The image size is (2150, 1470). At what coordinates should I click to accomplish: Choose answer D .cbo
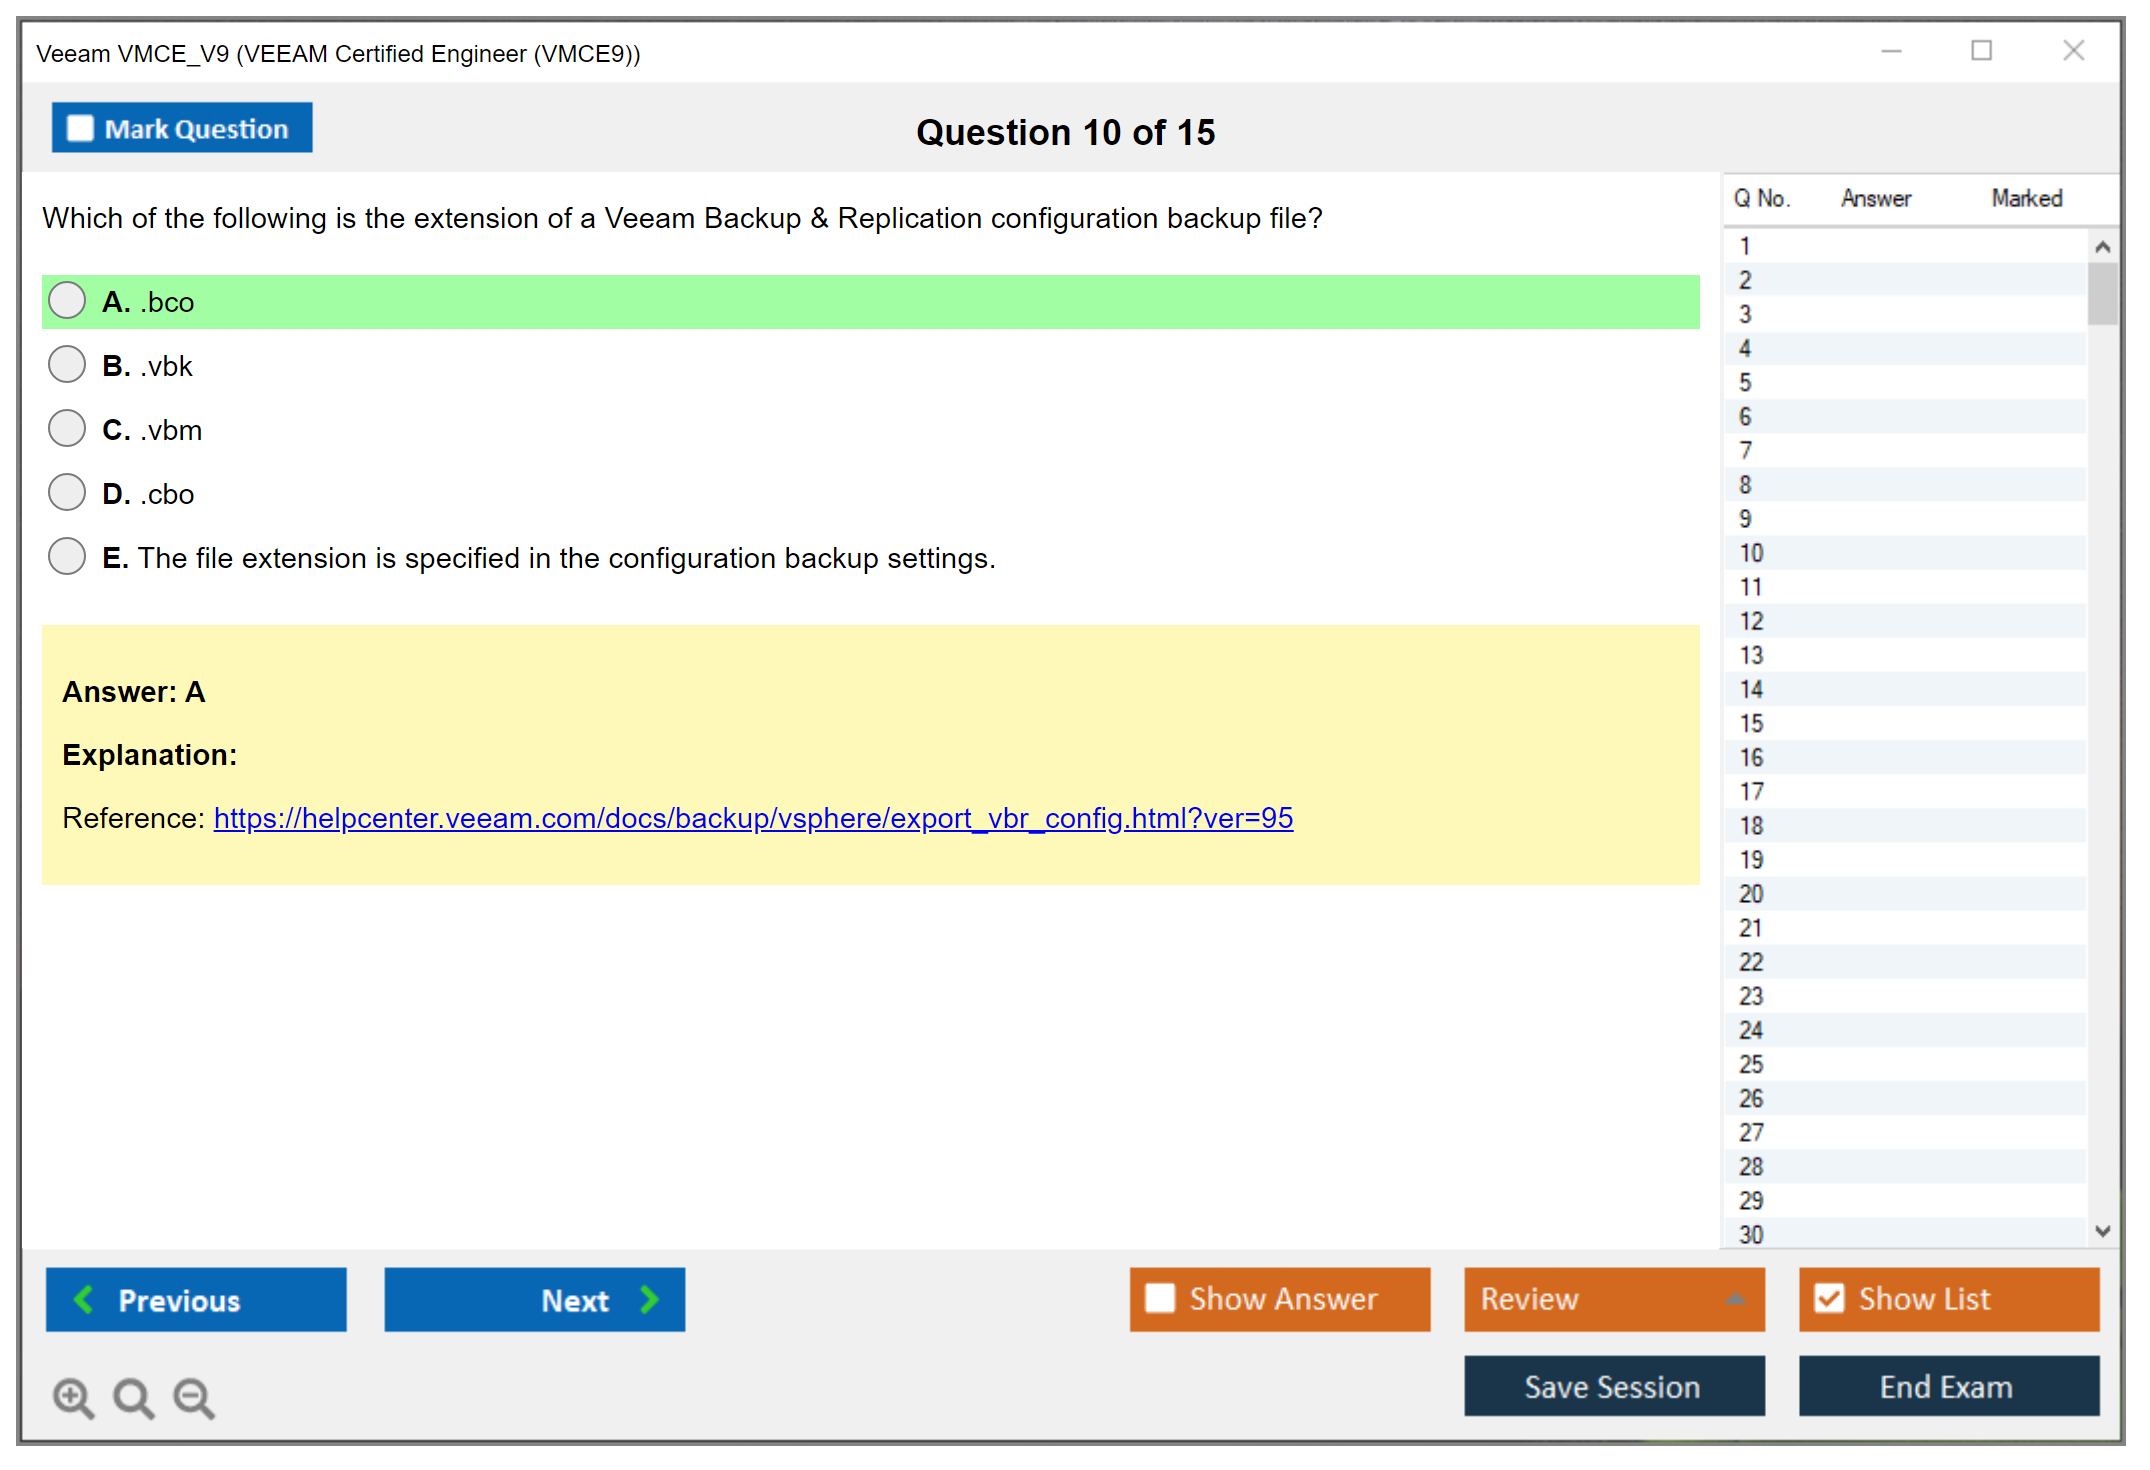67,493
